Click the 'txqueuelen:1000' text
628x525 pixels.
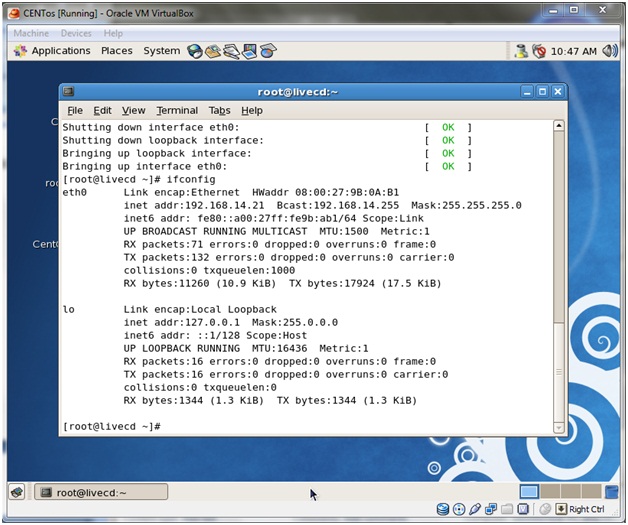(249, 270)
